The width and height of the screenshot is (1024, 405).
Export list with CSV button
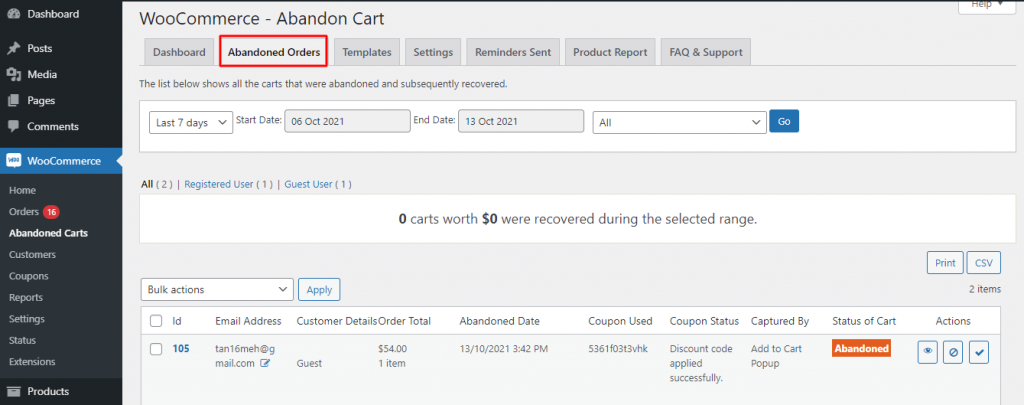[984, 263]
